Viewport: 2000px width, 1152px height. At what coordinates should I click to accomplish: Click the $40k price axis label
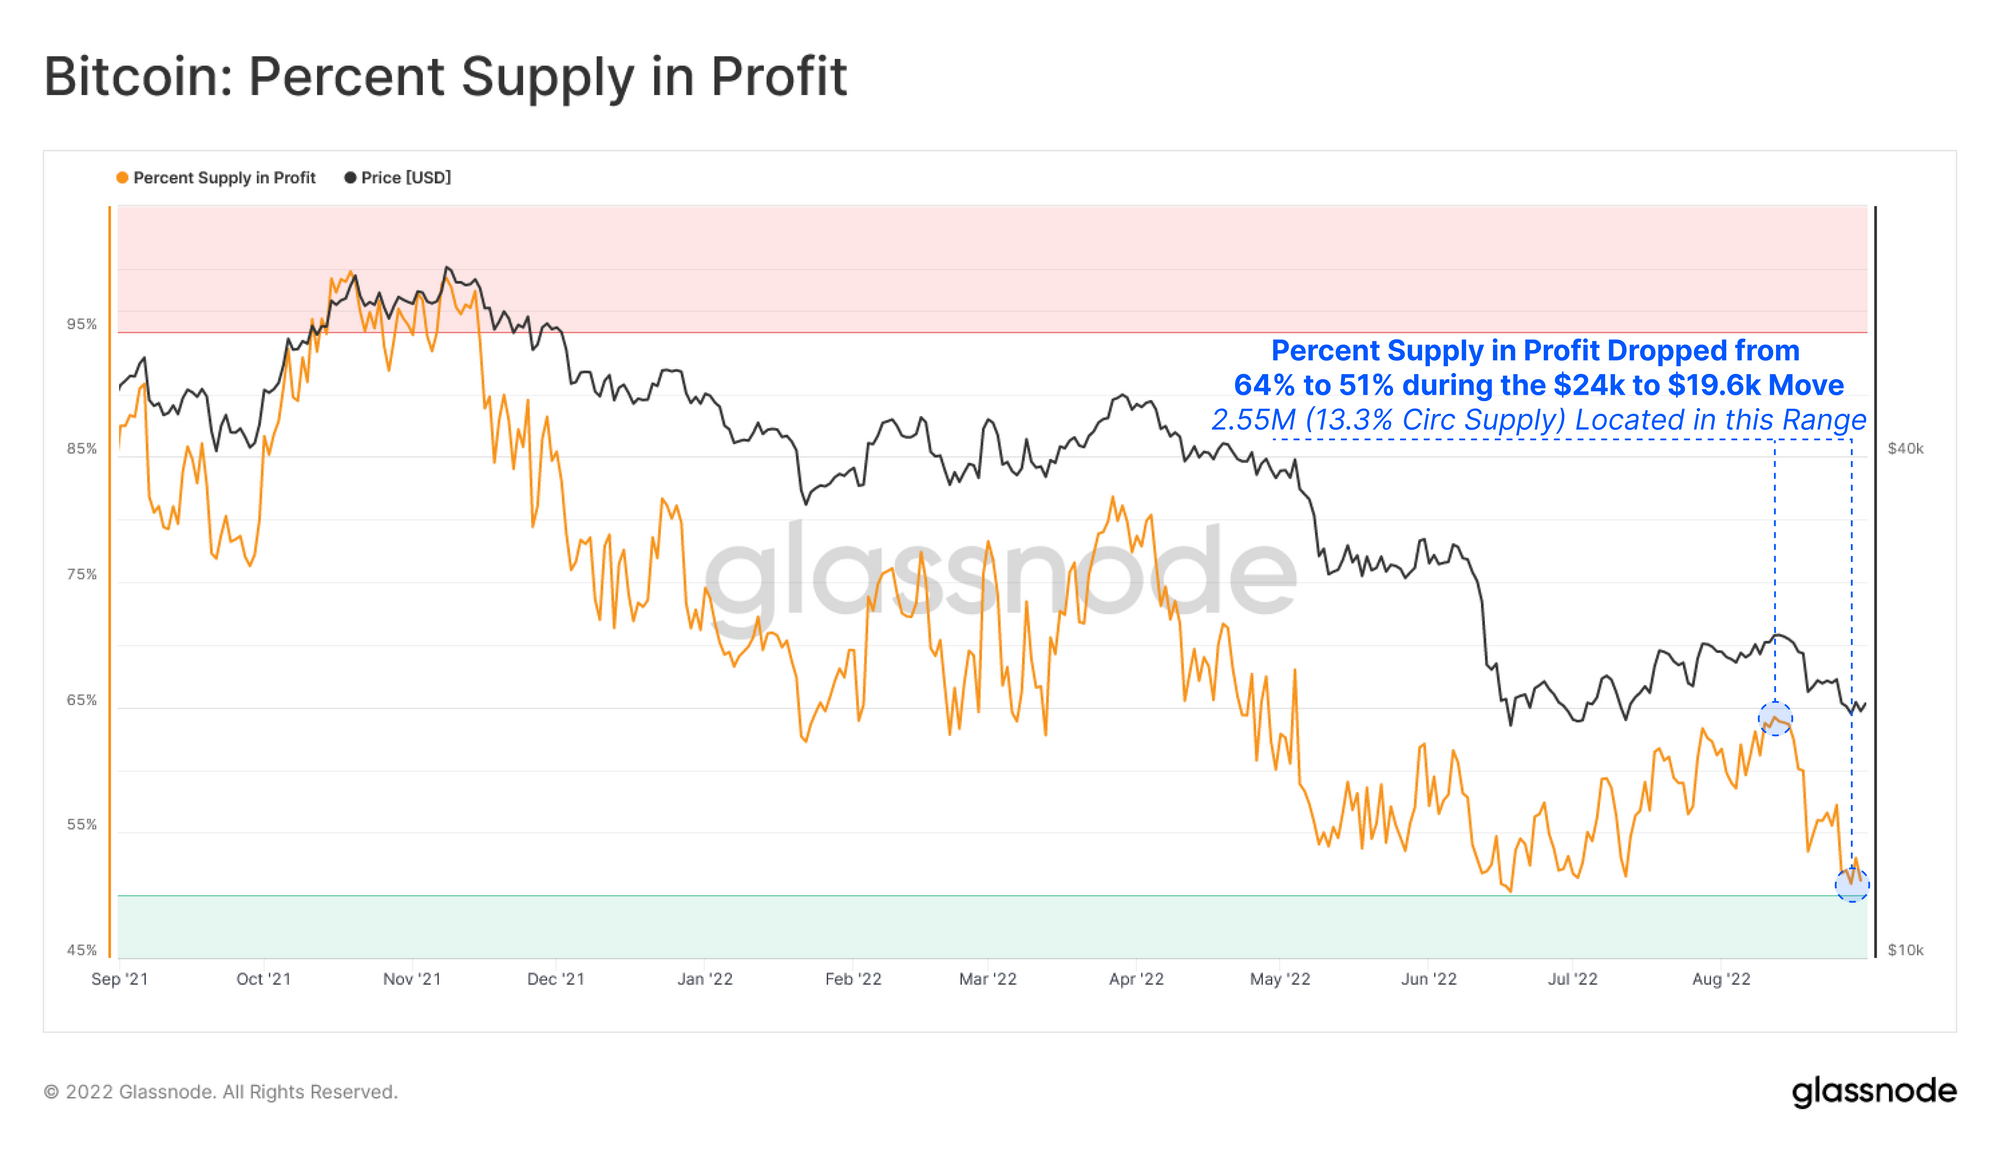point(1905,448)
